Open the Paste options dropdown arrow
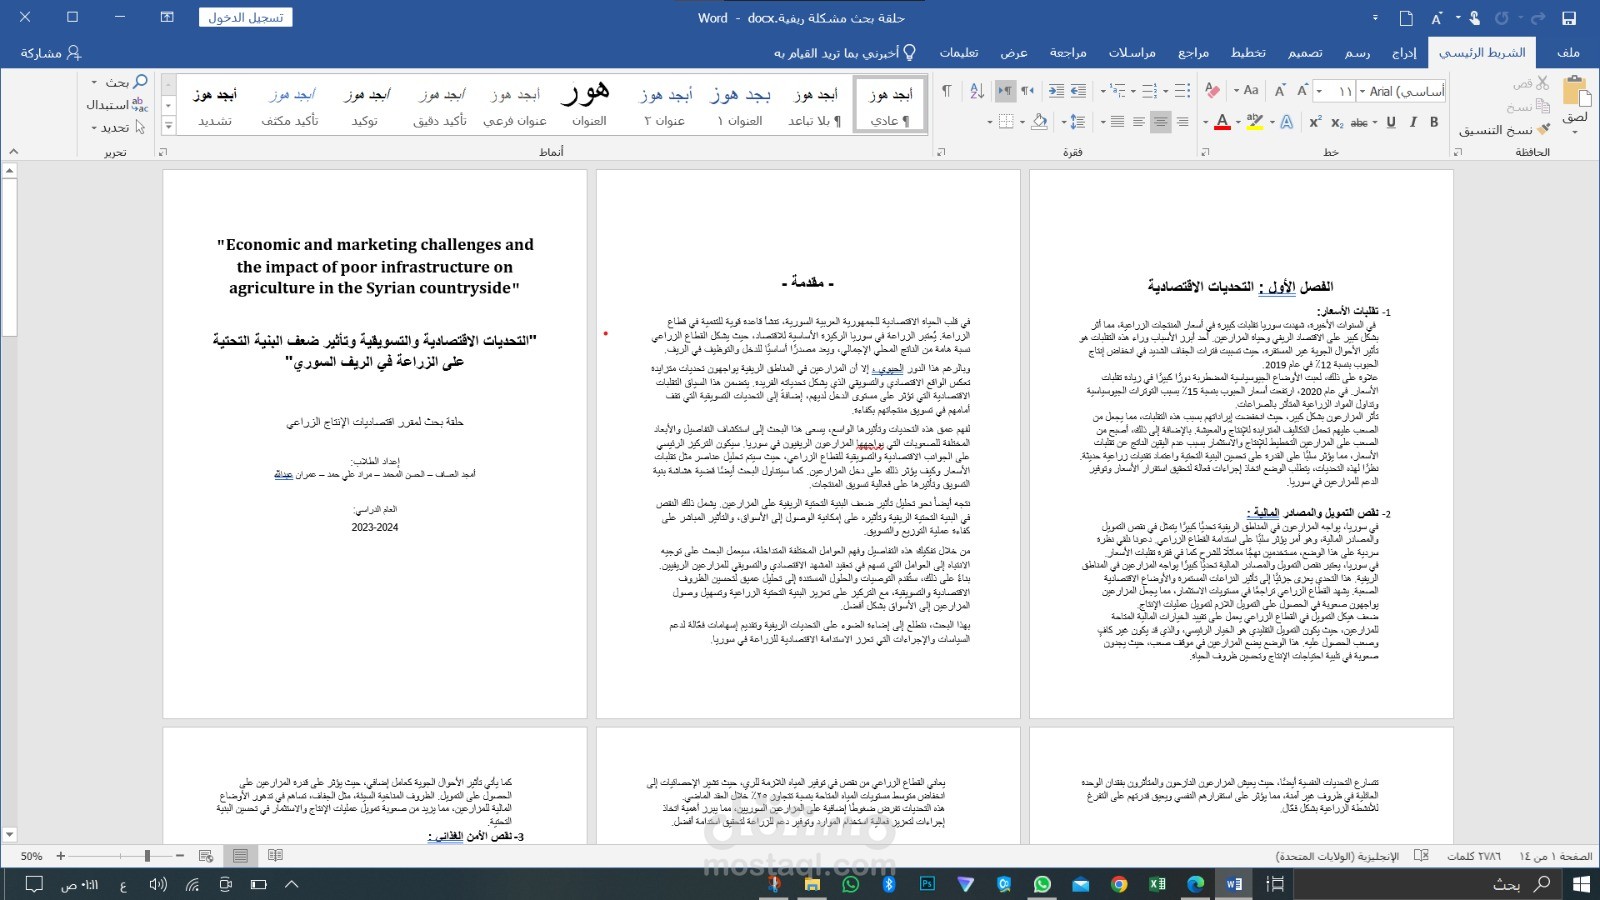 pyautogui.click(x=1576, y=131)
